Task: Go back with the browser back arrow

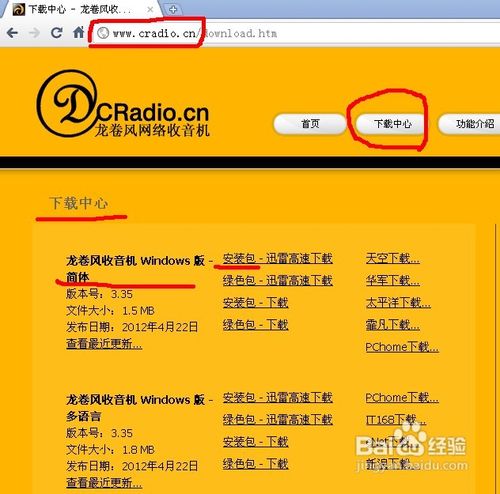Action: click(13, 33)
